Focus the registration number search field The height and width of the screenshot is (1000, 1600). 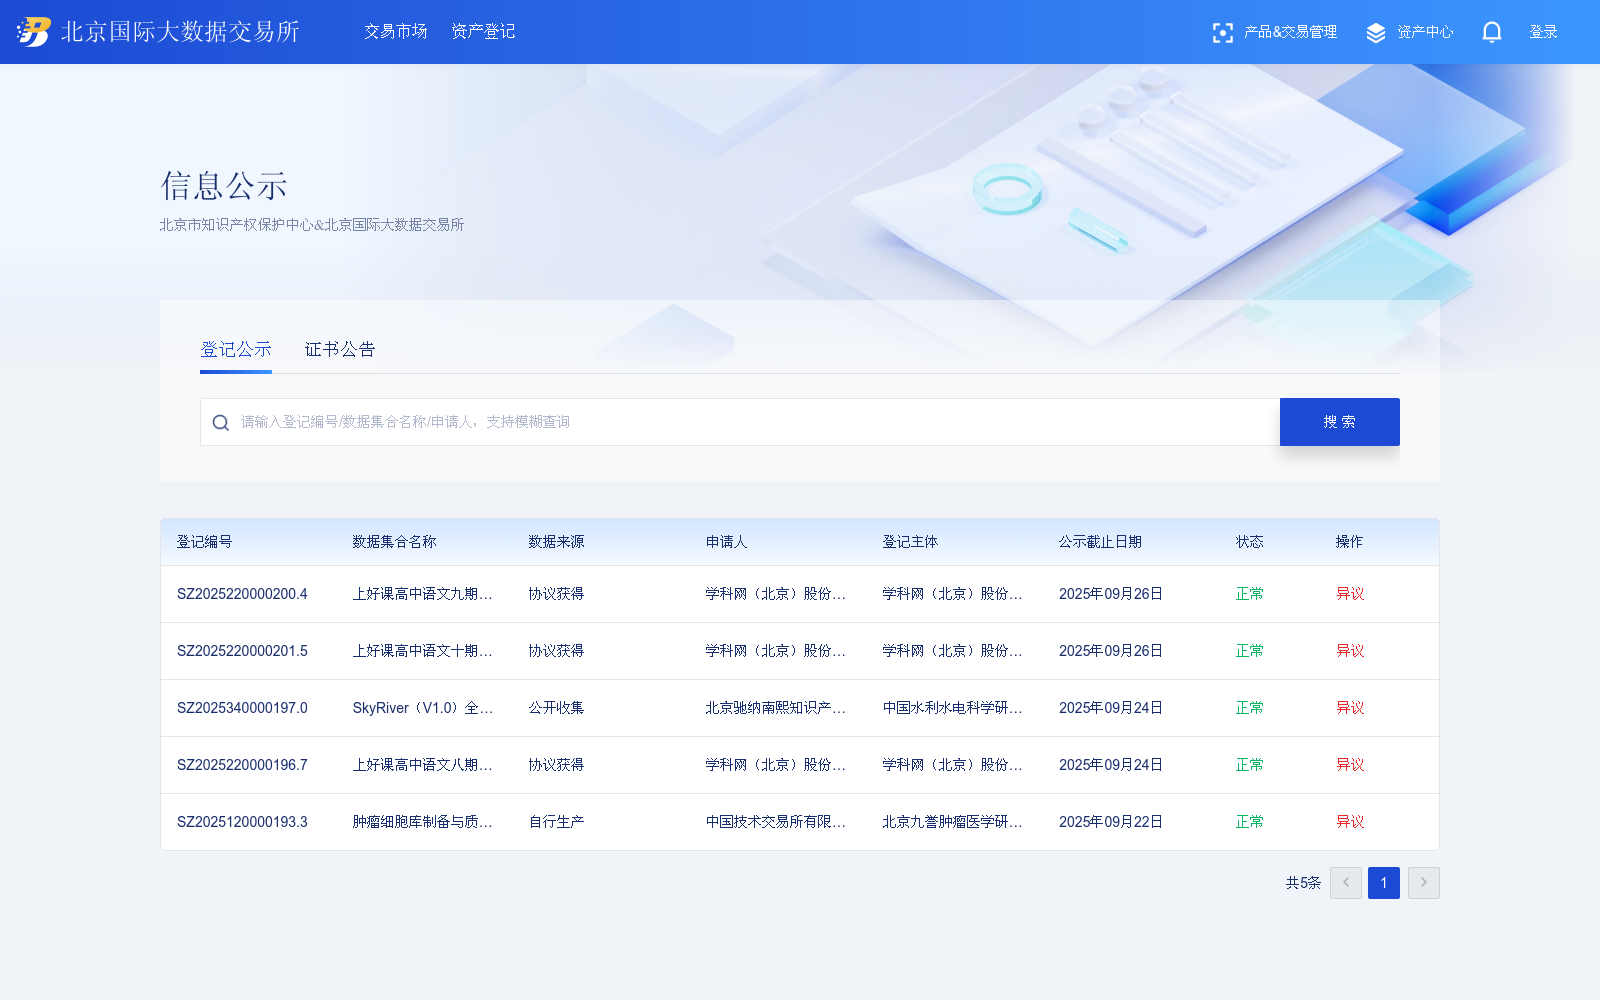coord(740,422)
